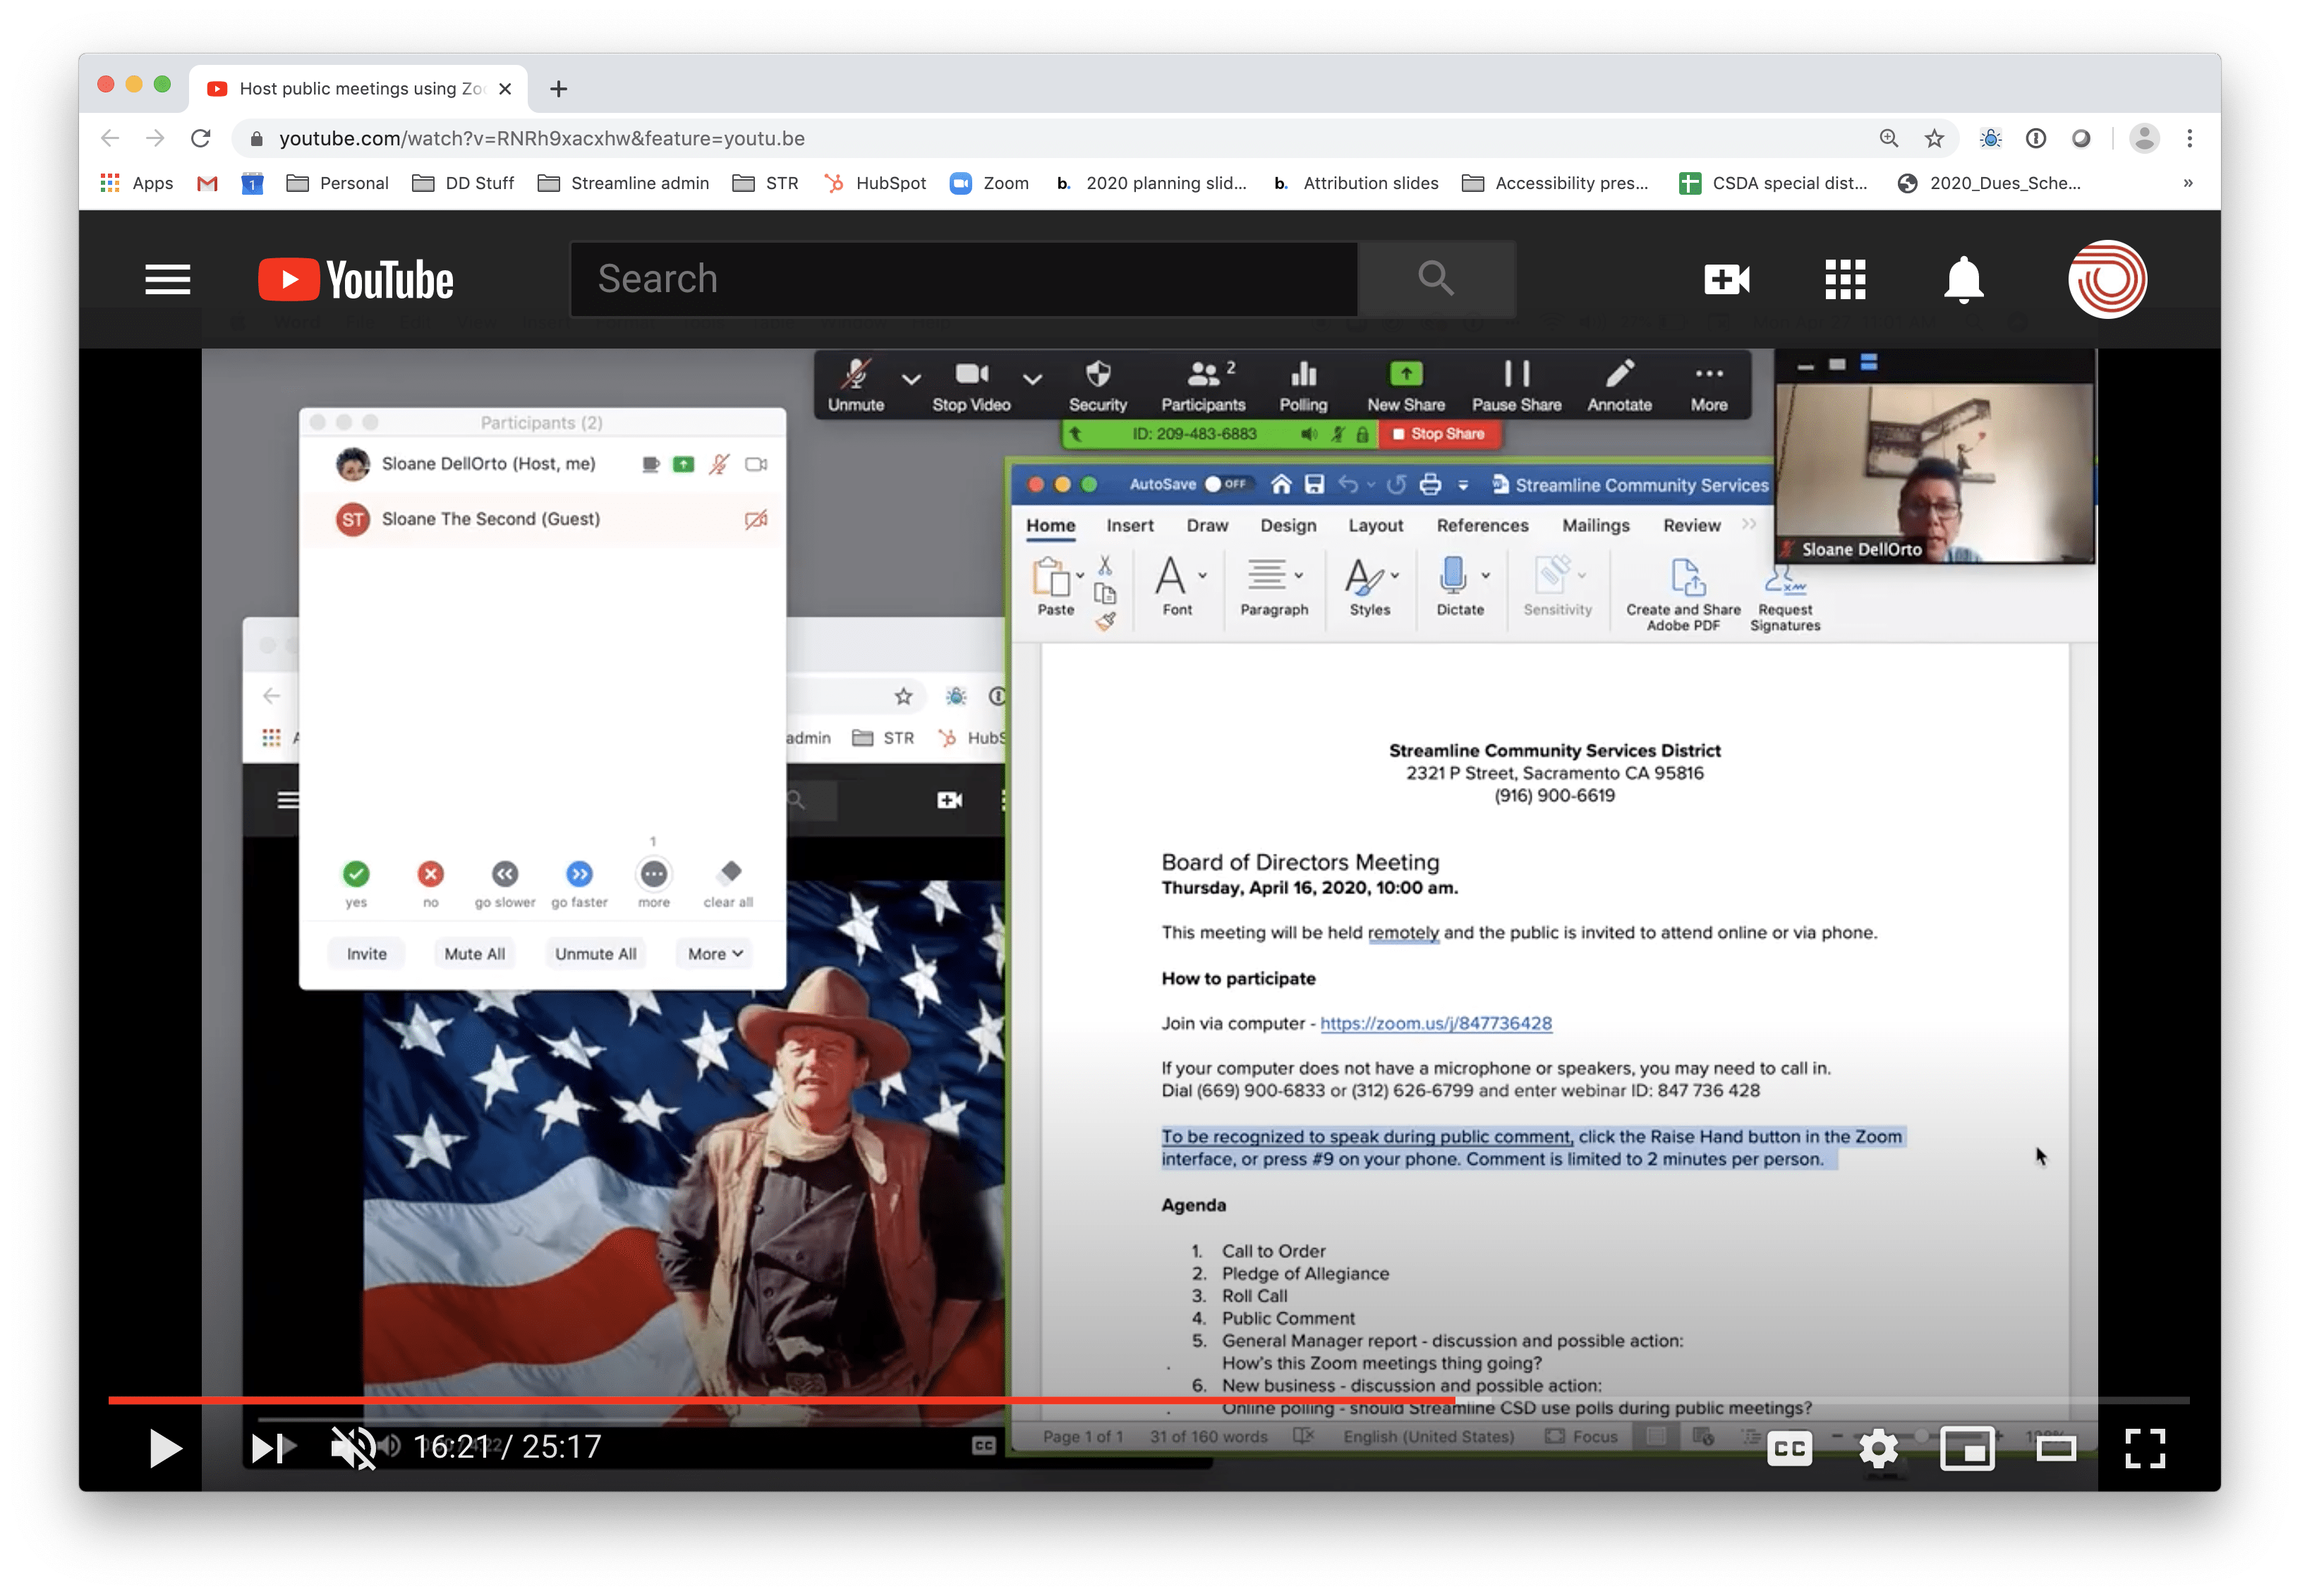Click the Zoom Security shield icon
This screenshot has height=1596, width=2300.
[1098, 374]
